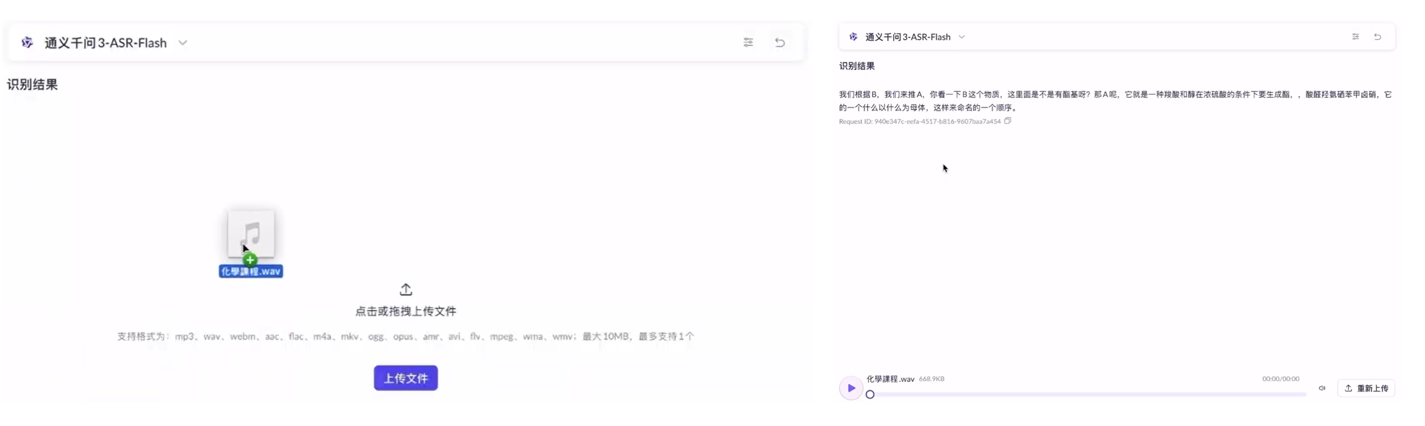Open the 通义千问3-ASR-Flash selector on left

point(105,43)
